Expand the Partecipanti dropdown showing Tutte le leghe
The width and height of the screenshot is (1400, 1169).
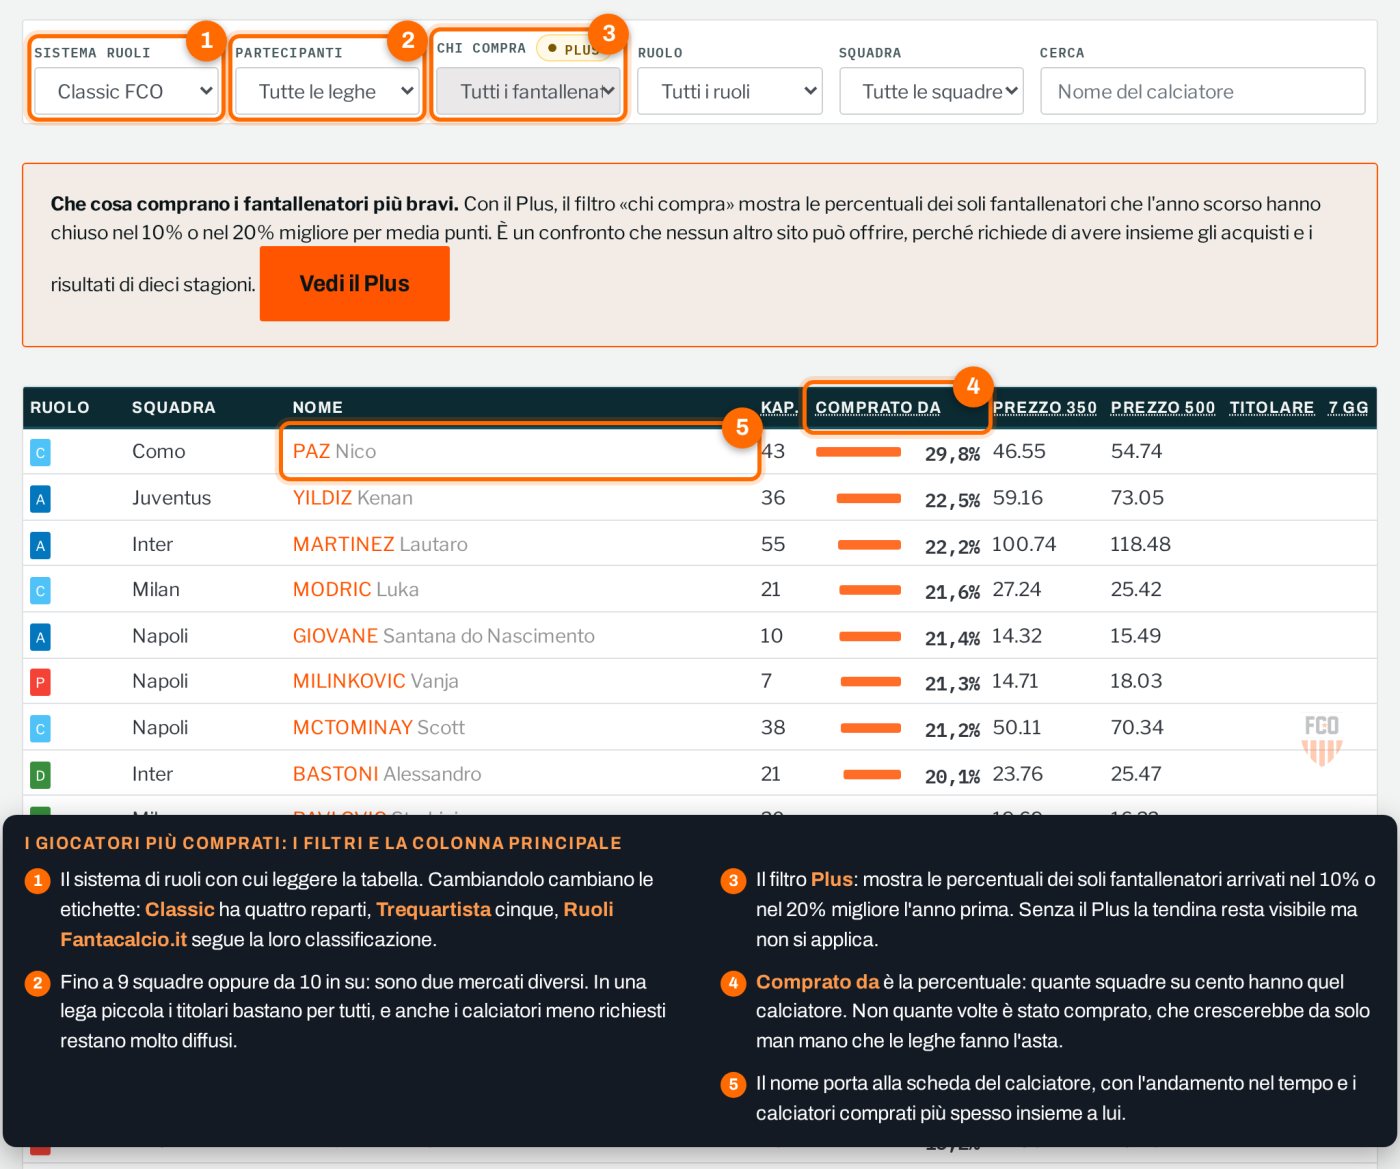point(327,92)
